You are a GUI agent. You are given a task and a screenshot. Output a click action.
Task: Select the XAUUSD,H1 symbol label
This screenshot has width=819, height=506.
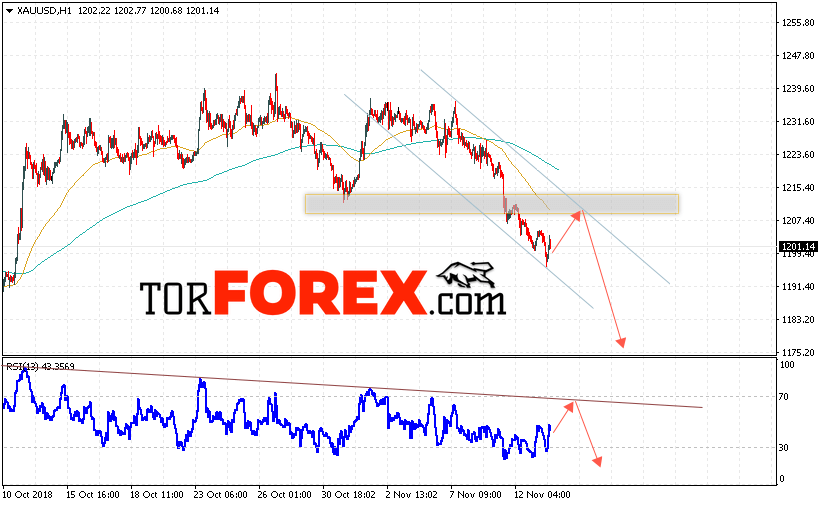tap(44, 10)
